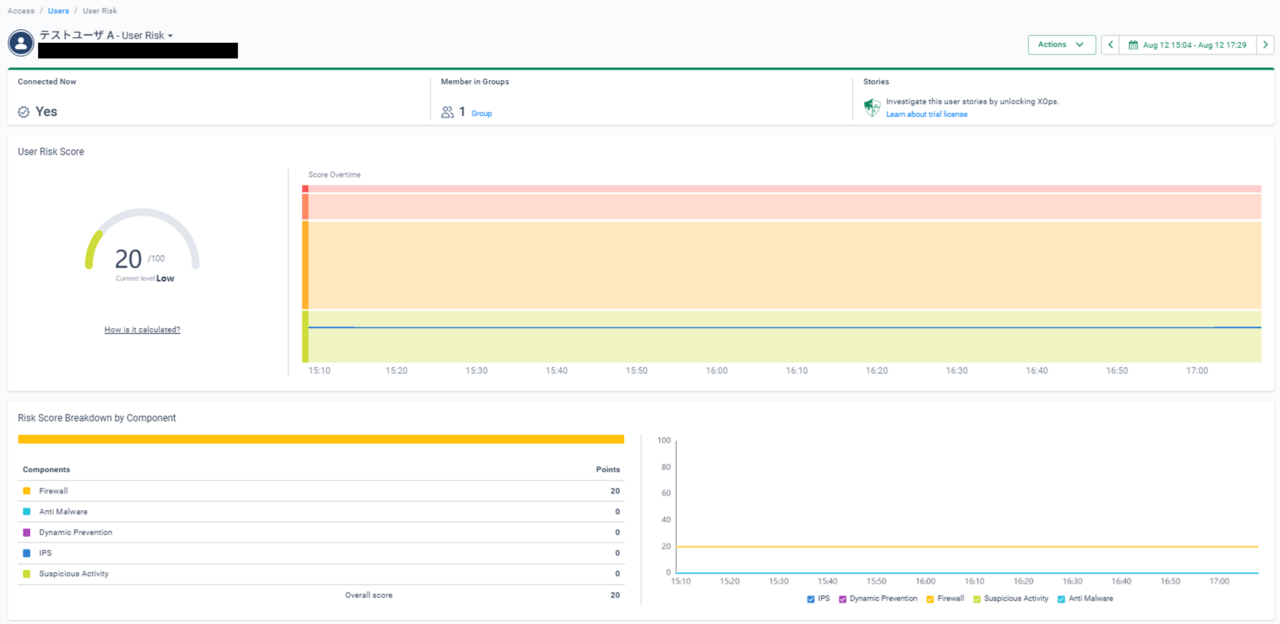Go to previous time range arrow
1280x624 pixels.
pyautogui.click(x=1110, y=45)
